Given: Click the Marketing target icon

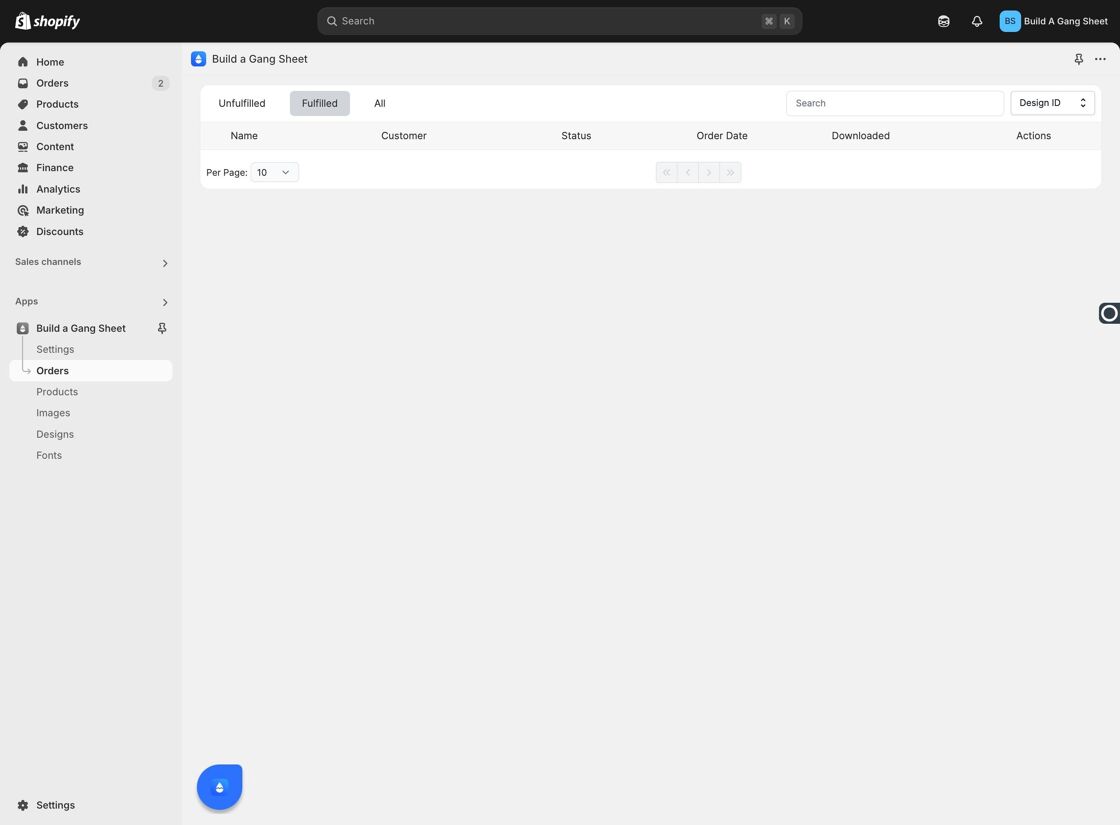Looking at the screenshot, I should click(x=23, y=210).
